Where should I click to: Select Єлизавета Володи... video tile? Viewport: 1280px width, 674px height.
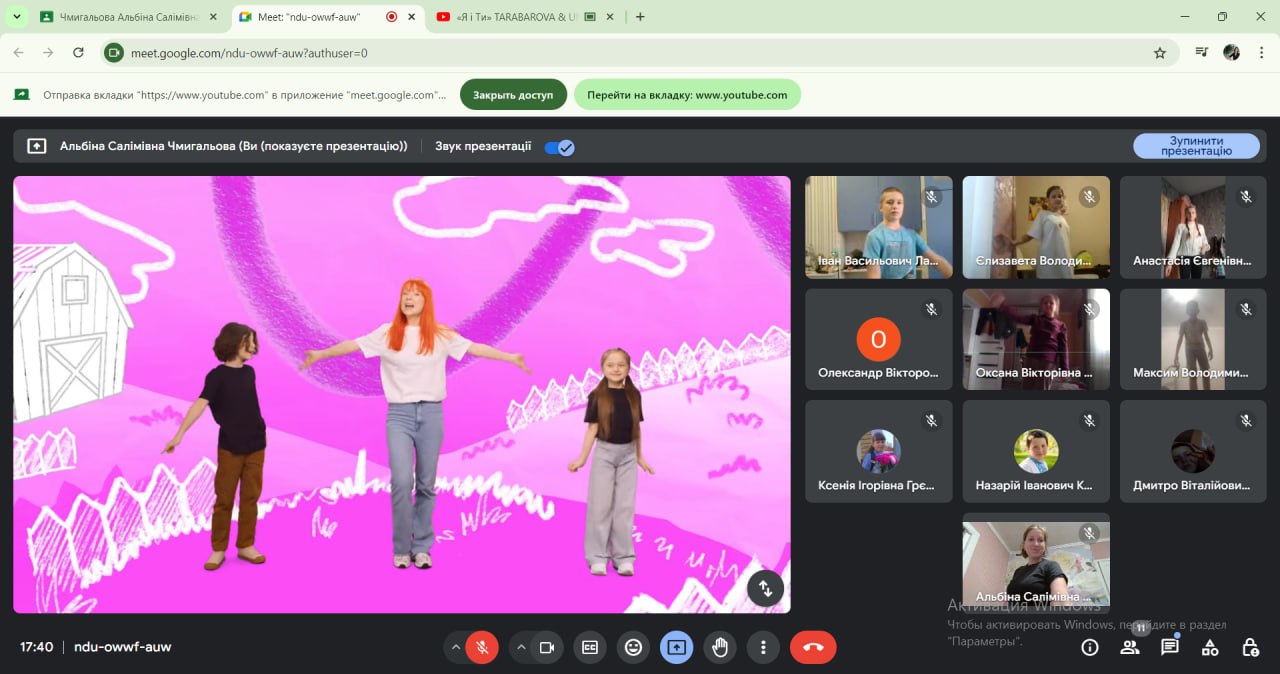tap(1036, 227)
